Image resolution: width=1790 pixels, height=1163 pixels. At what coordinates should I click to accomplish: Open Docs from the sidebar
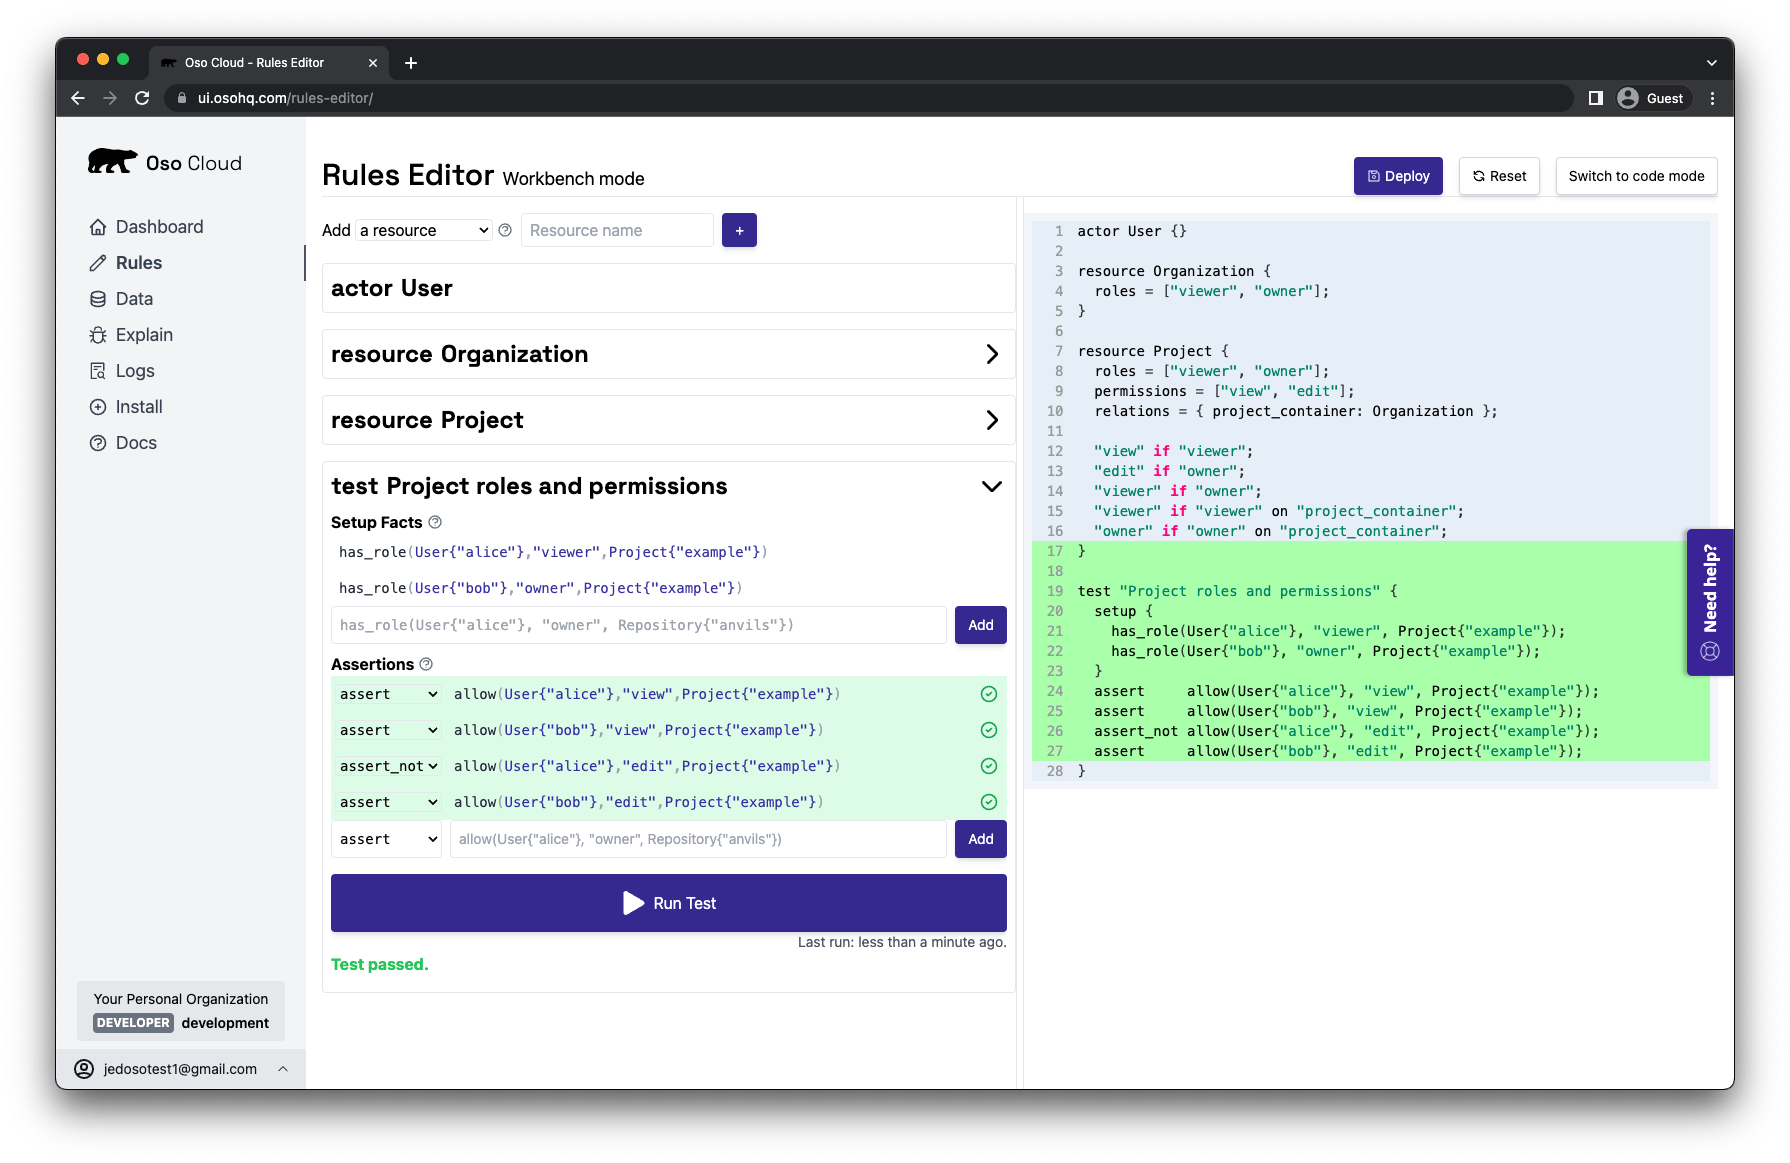[136, 443]
